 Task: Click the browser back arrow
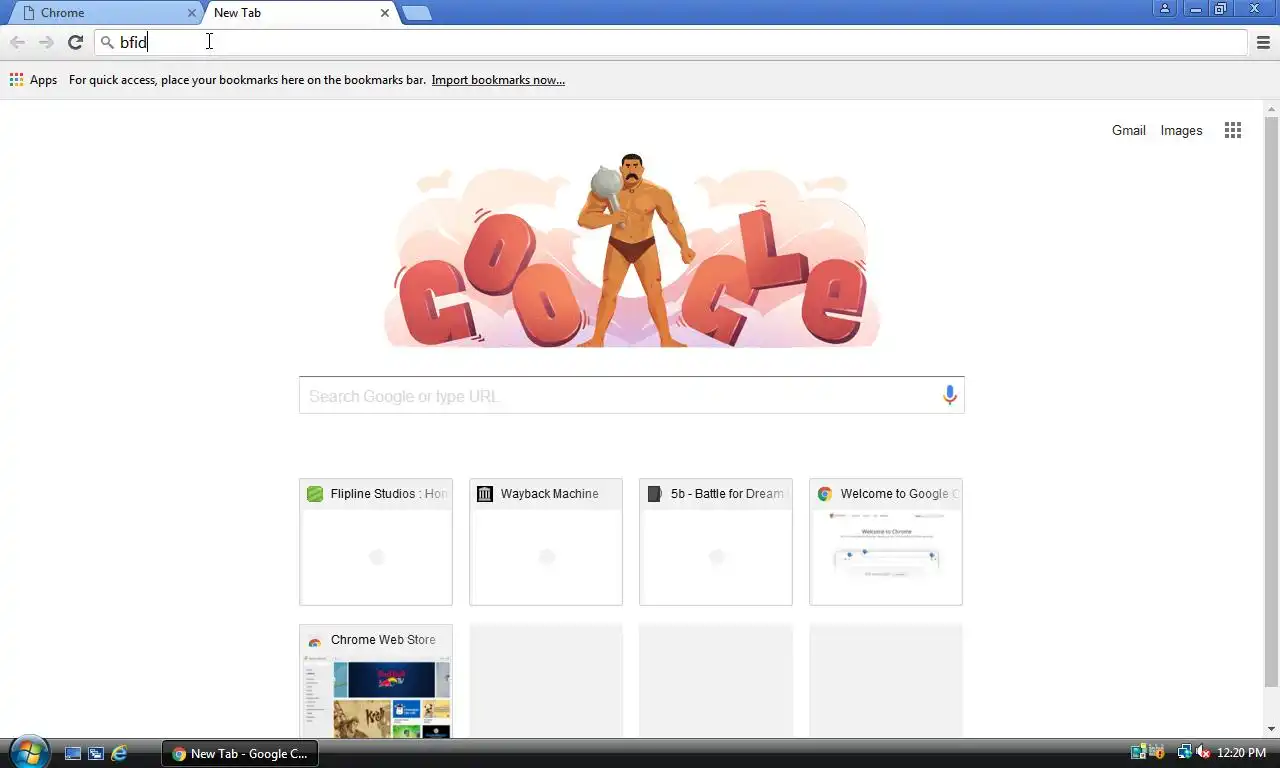click(17, 42)
